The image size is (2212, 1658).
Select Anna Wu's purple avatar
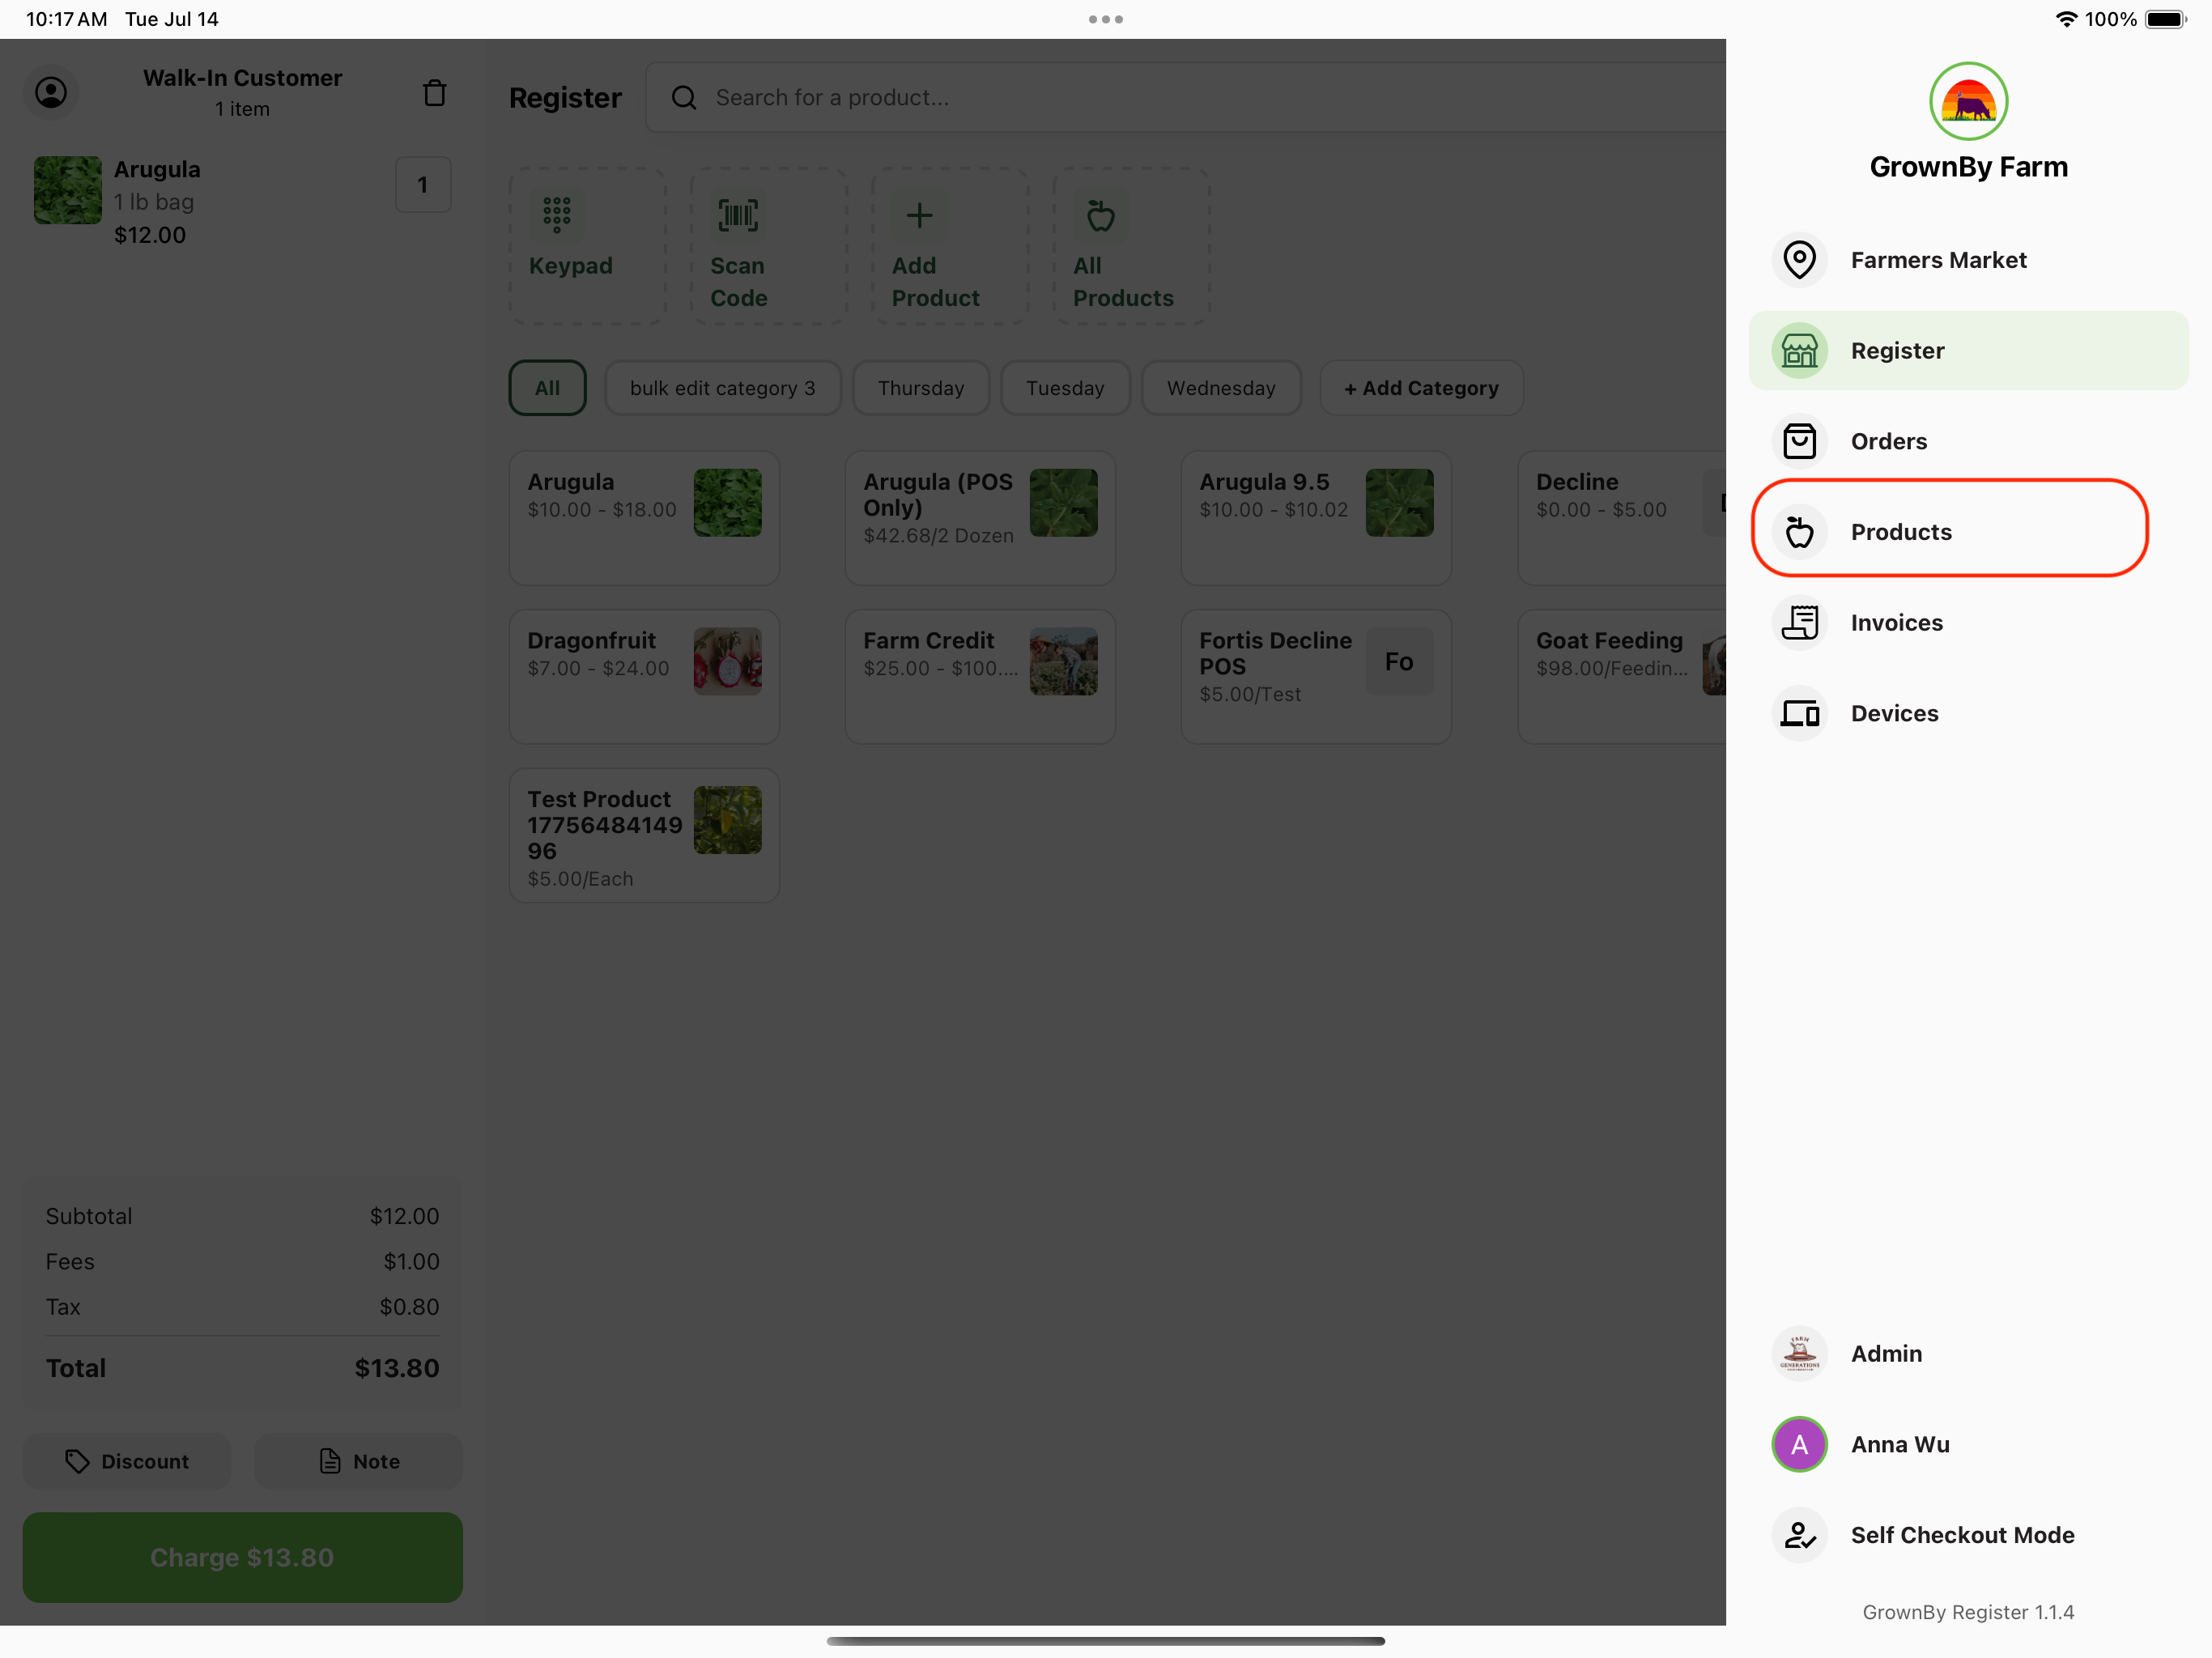click(1799, 1444)
